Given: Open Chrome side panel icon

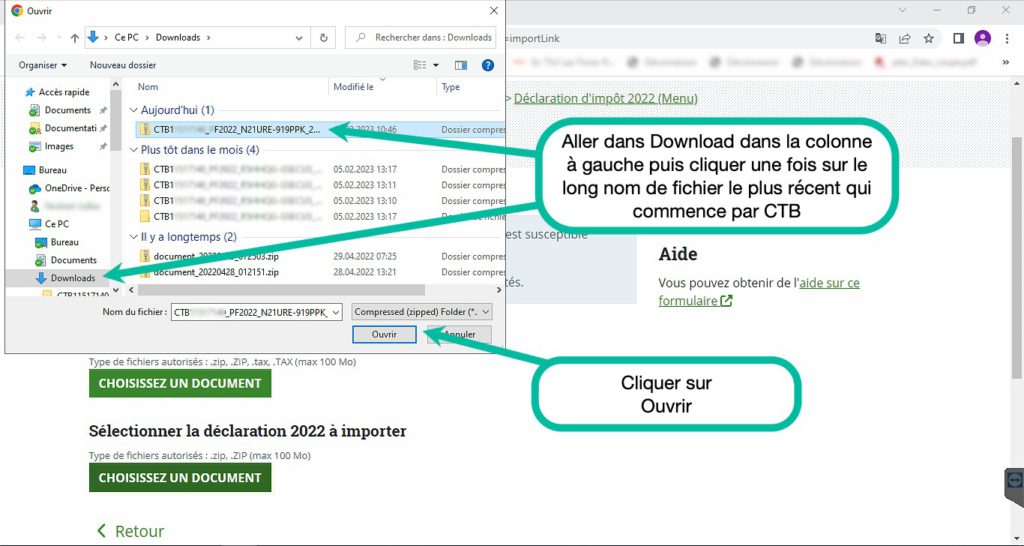Looking at the screenshot, I should tap(957, 39).
